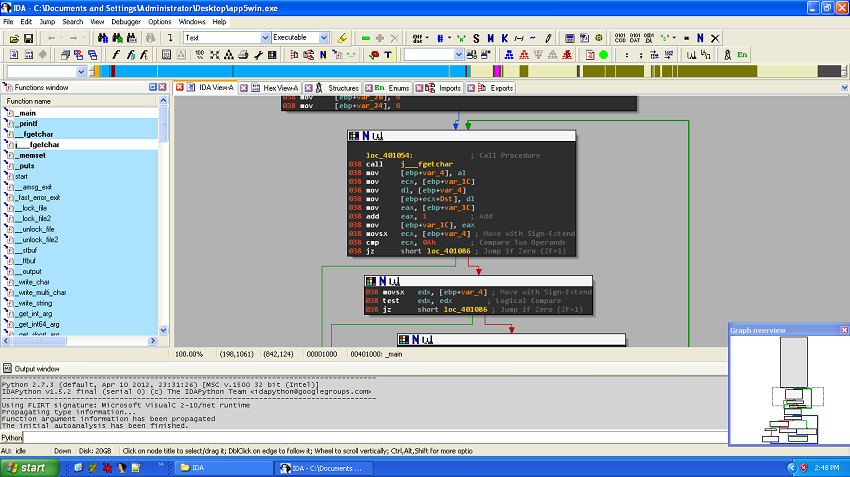Click the wrench settings icon

click(258, 55)
